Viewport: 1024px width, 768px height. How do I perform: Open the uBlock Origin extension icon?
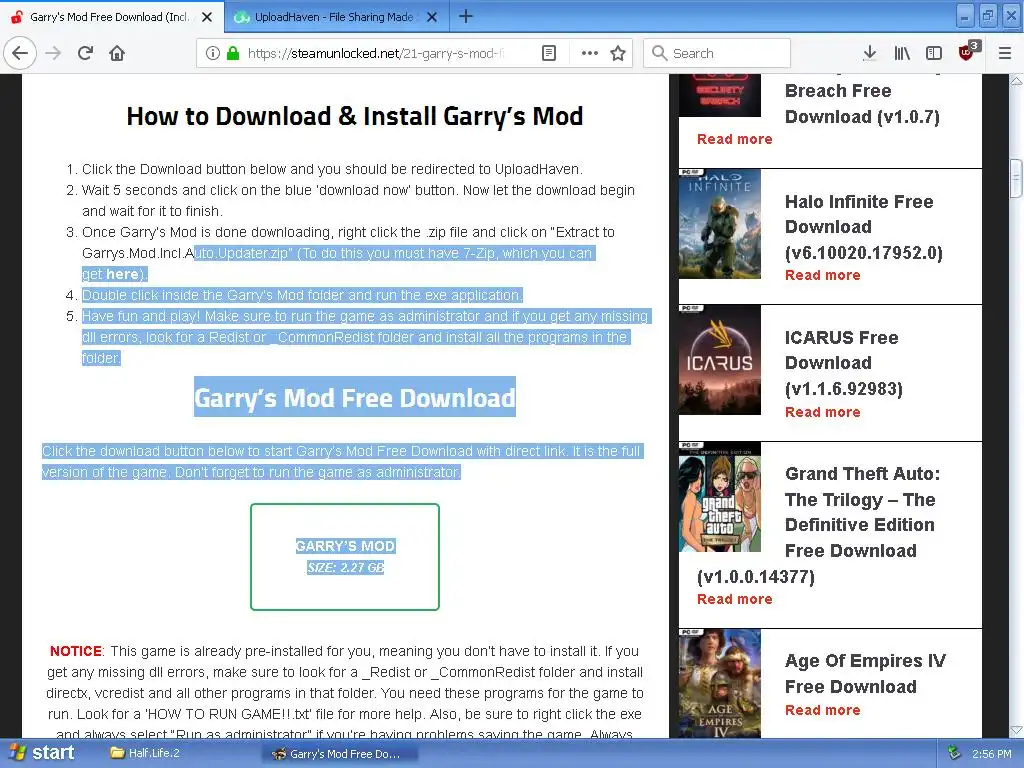(x=967, y=52)
